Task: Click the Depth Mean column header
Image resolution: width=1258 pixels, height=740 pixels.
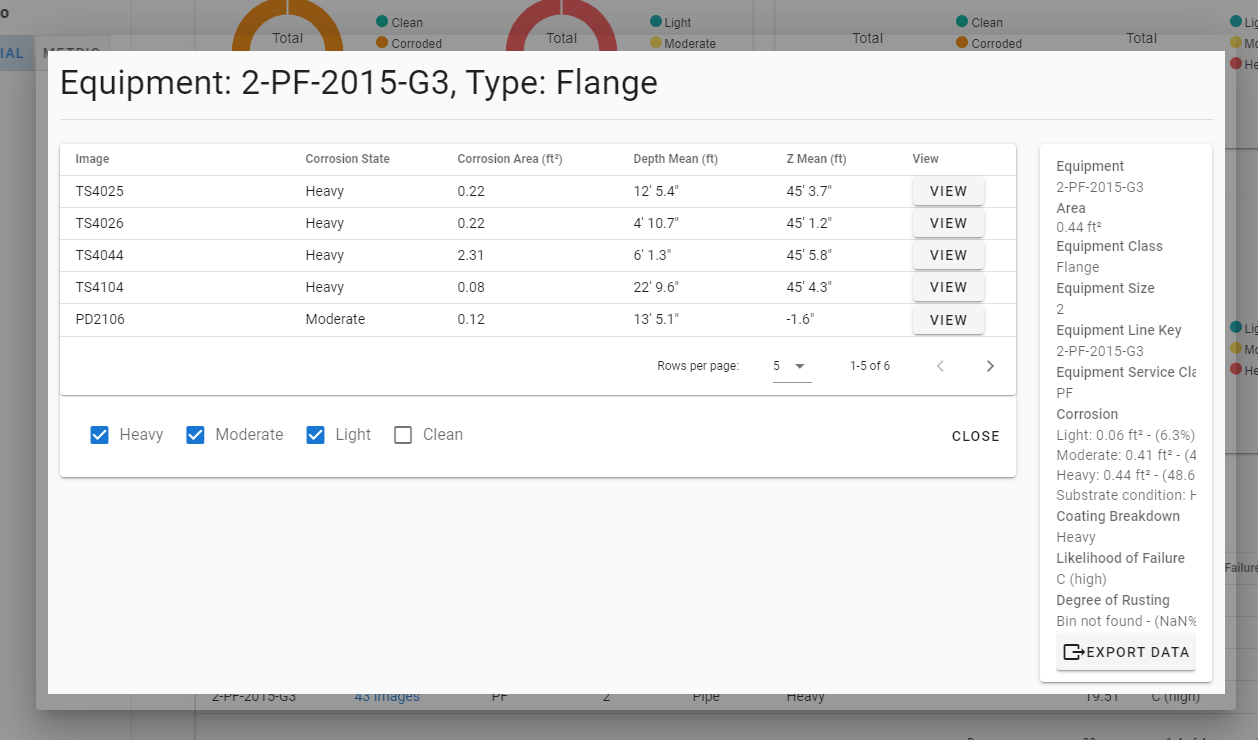Action: coord(675,159)
